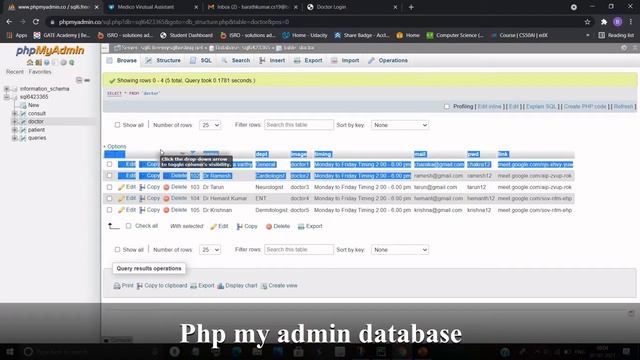Switch to SQL tab
This screenshot has width=640, height=360.
[x=201, y=60]
